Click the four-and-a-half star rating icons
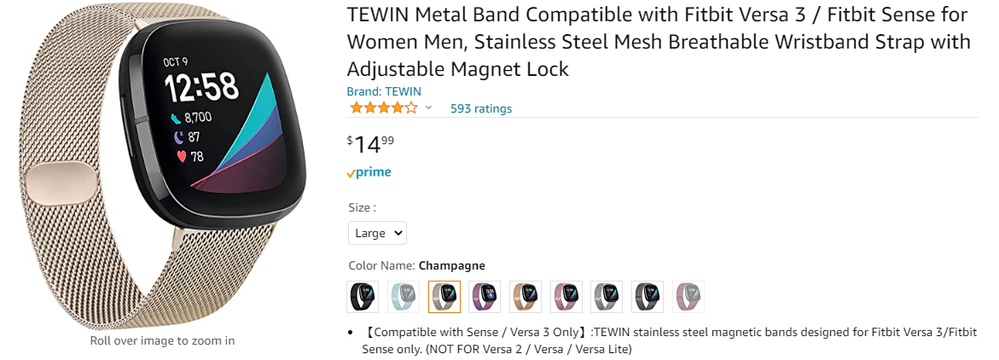Screen dimensions: 999x360 (x=383, y=108)
